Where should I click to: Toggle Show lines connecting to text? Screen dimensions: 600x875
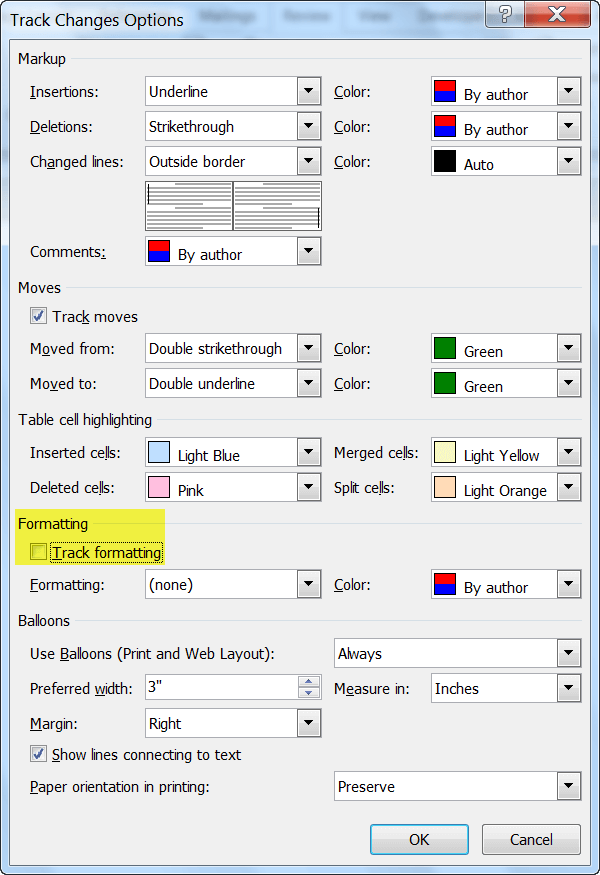(38, 754)
